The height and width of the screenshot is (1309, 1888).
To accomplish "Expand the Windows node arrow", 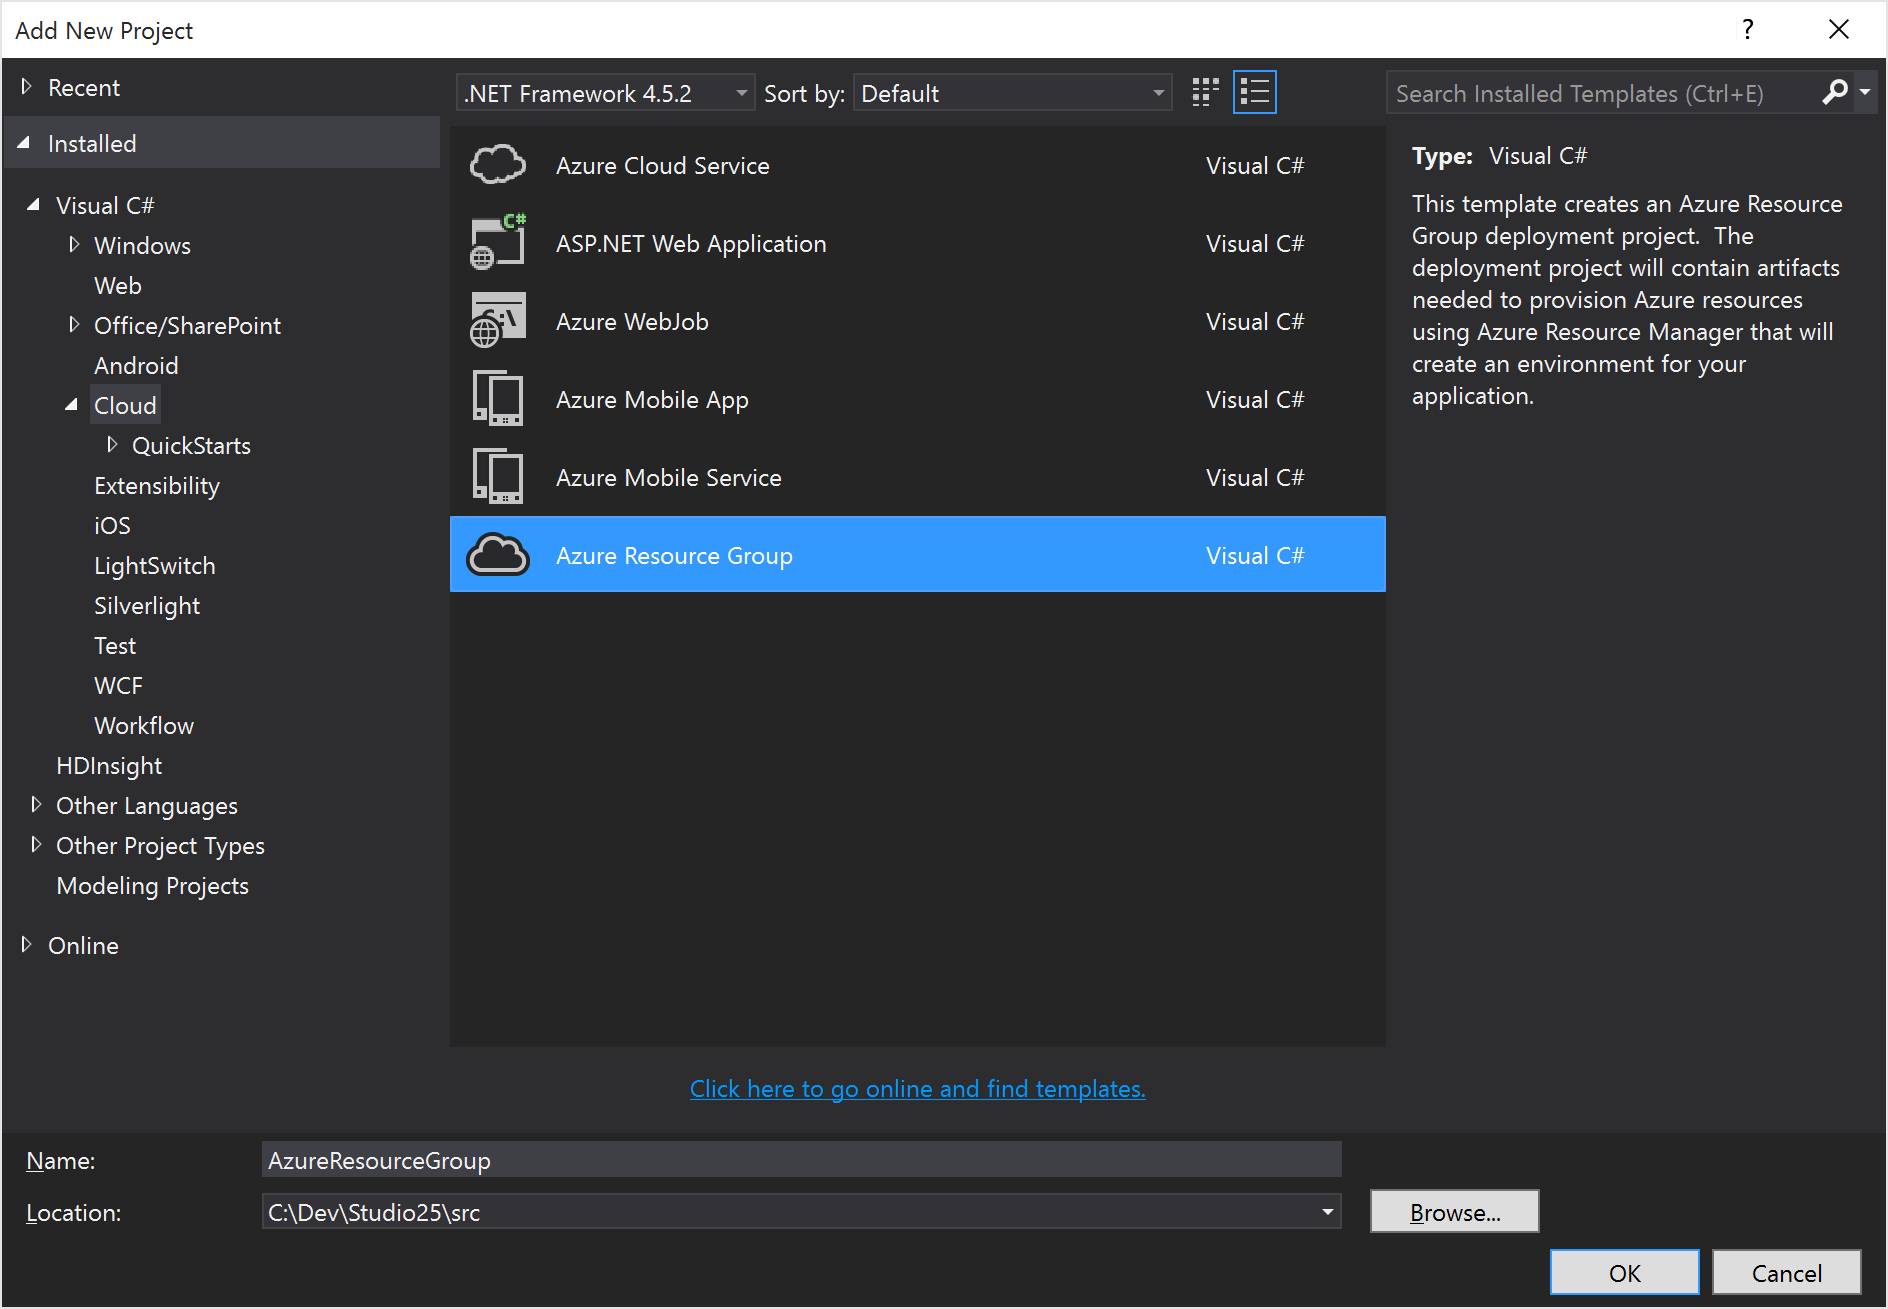I will pos(74,245).
